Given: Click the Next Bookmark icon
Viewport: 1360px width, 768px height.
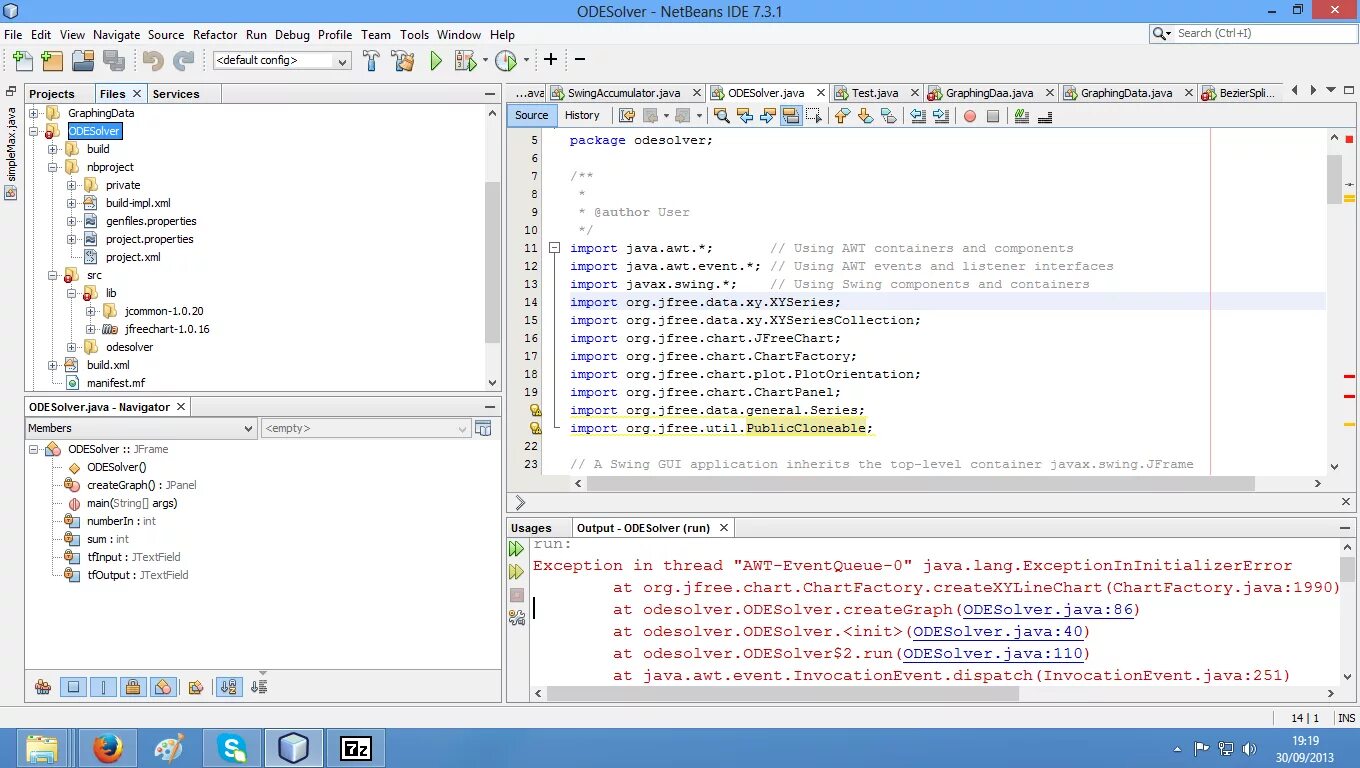Looking at the screenshot, I should coord(865,116).
